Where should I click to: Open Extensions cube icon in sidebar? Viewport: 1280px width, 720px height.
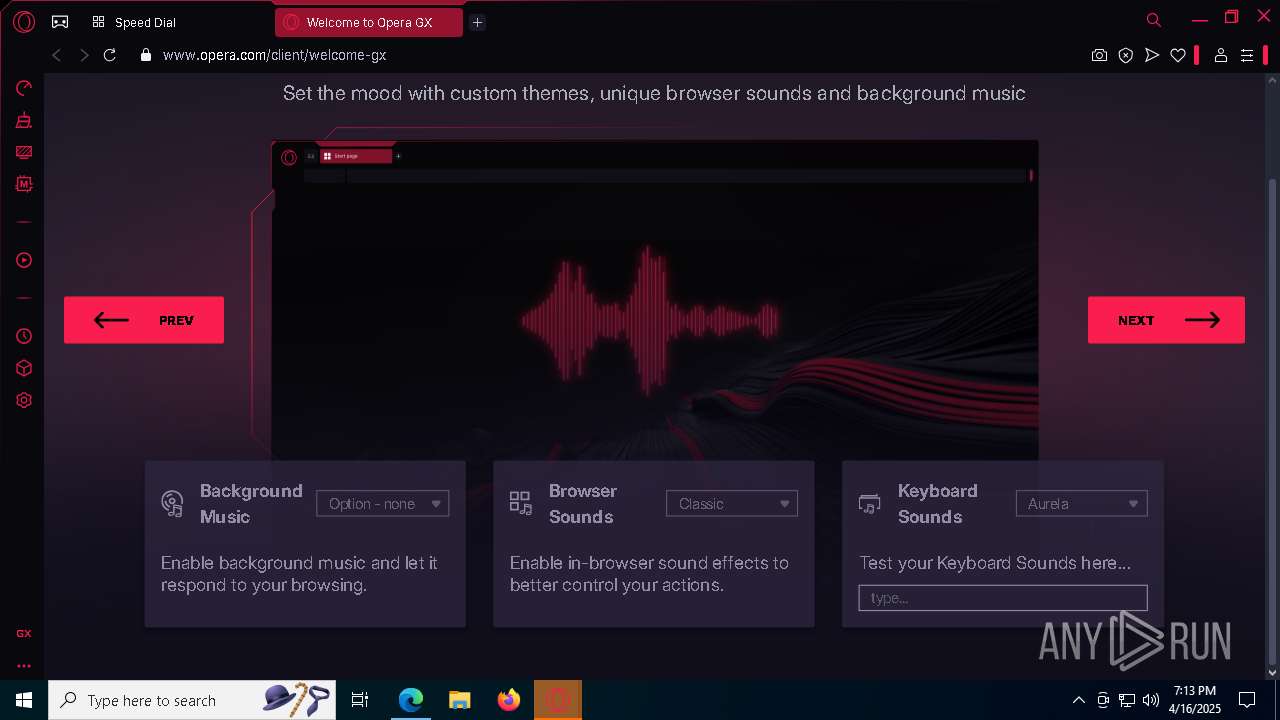(x=24, y=368)
